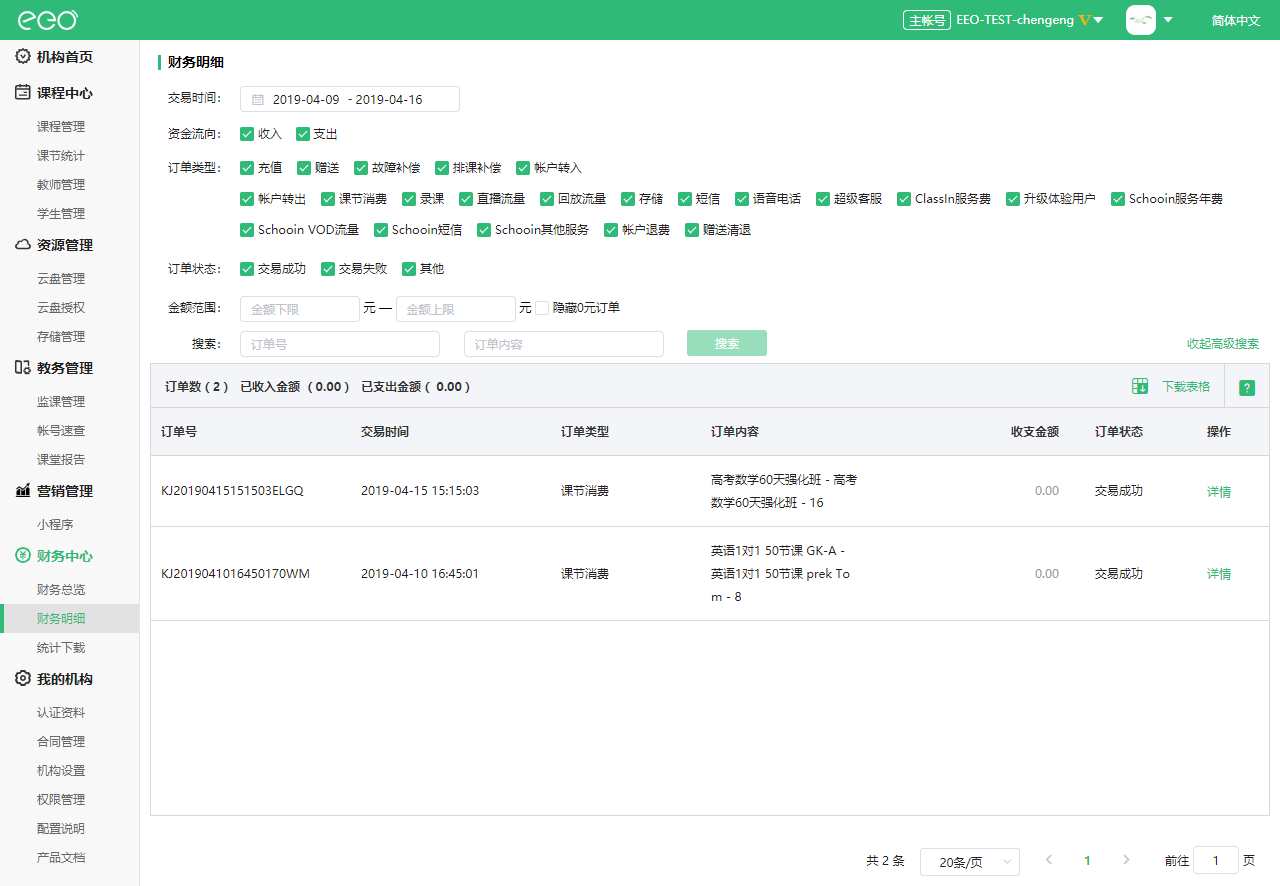Screen dimensions: 1280x886
Task: Click the 主帐号 badge in header
Action: coord(926,20)
